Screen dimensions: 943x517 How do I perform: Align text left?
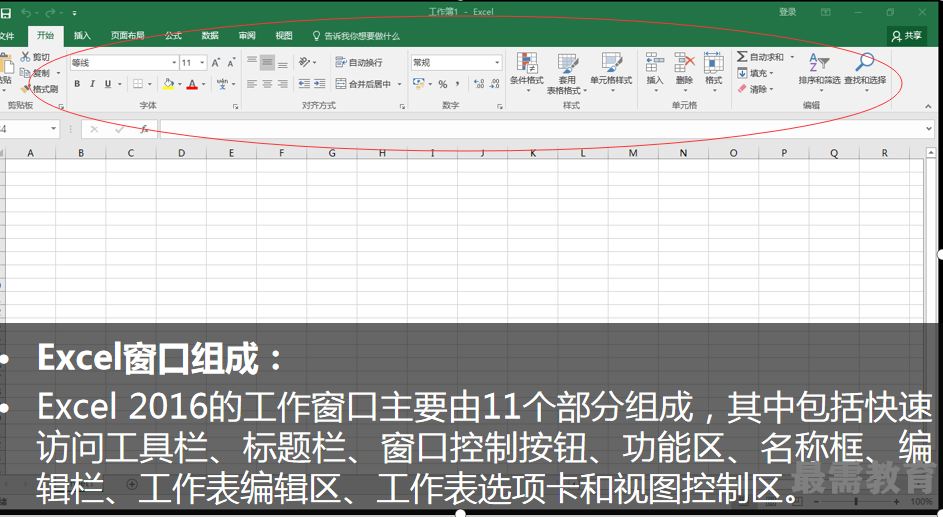252,84
